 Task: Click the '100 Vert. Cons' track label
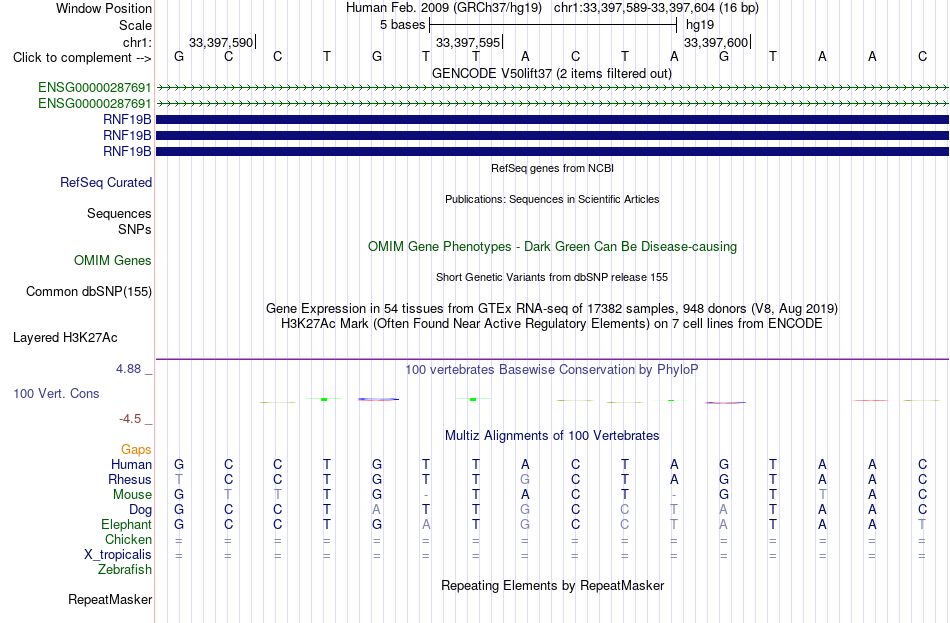[56, 393]
